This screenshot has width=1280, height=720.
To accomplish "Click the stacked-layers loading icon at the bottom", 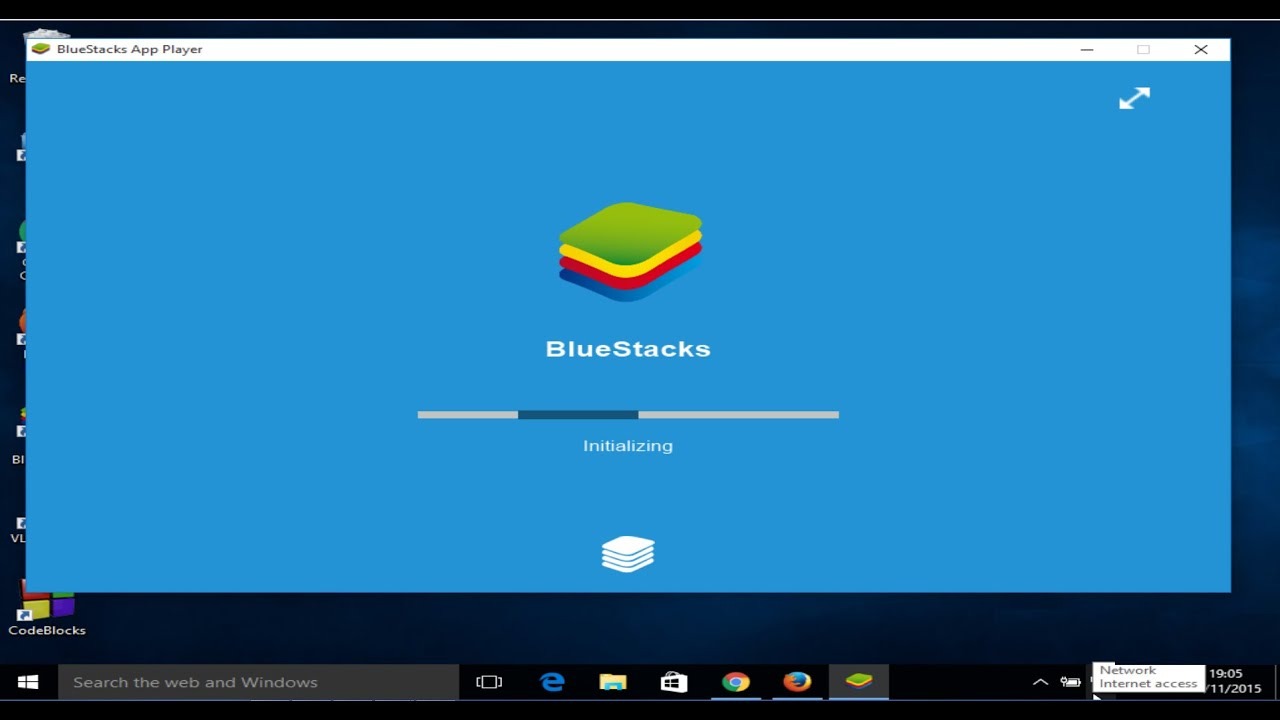I will (x=628, y=553).
